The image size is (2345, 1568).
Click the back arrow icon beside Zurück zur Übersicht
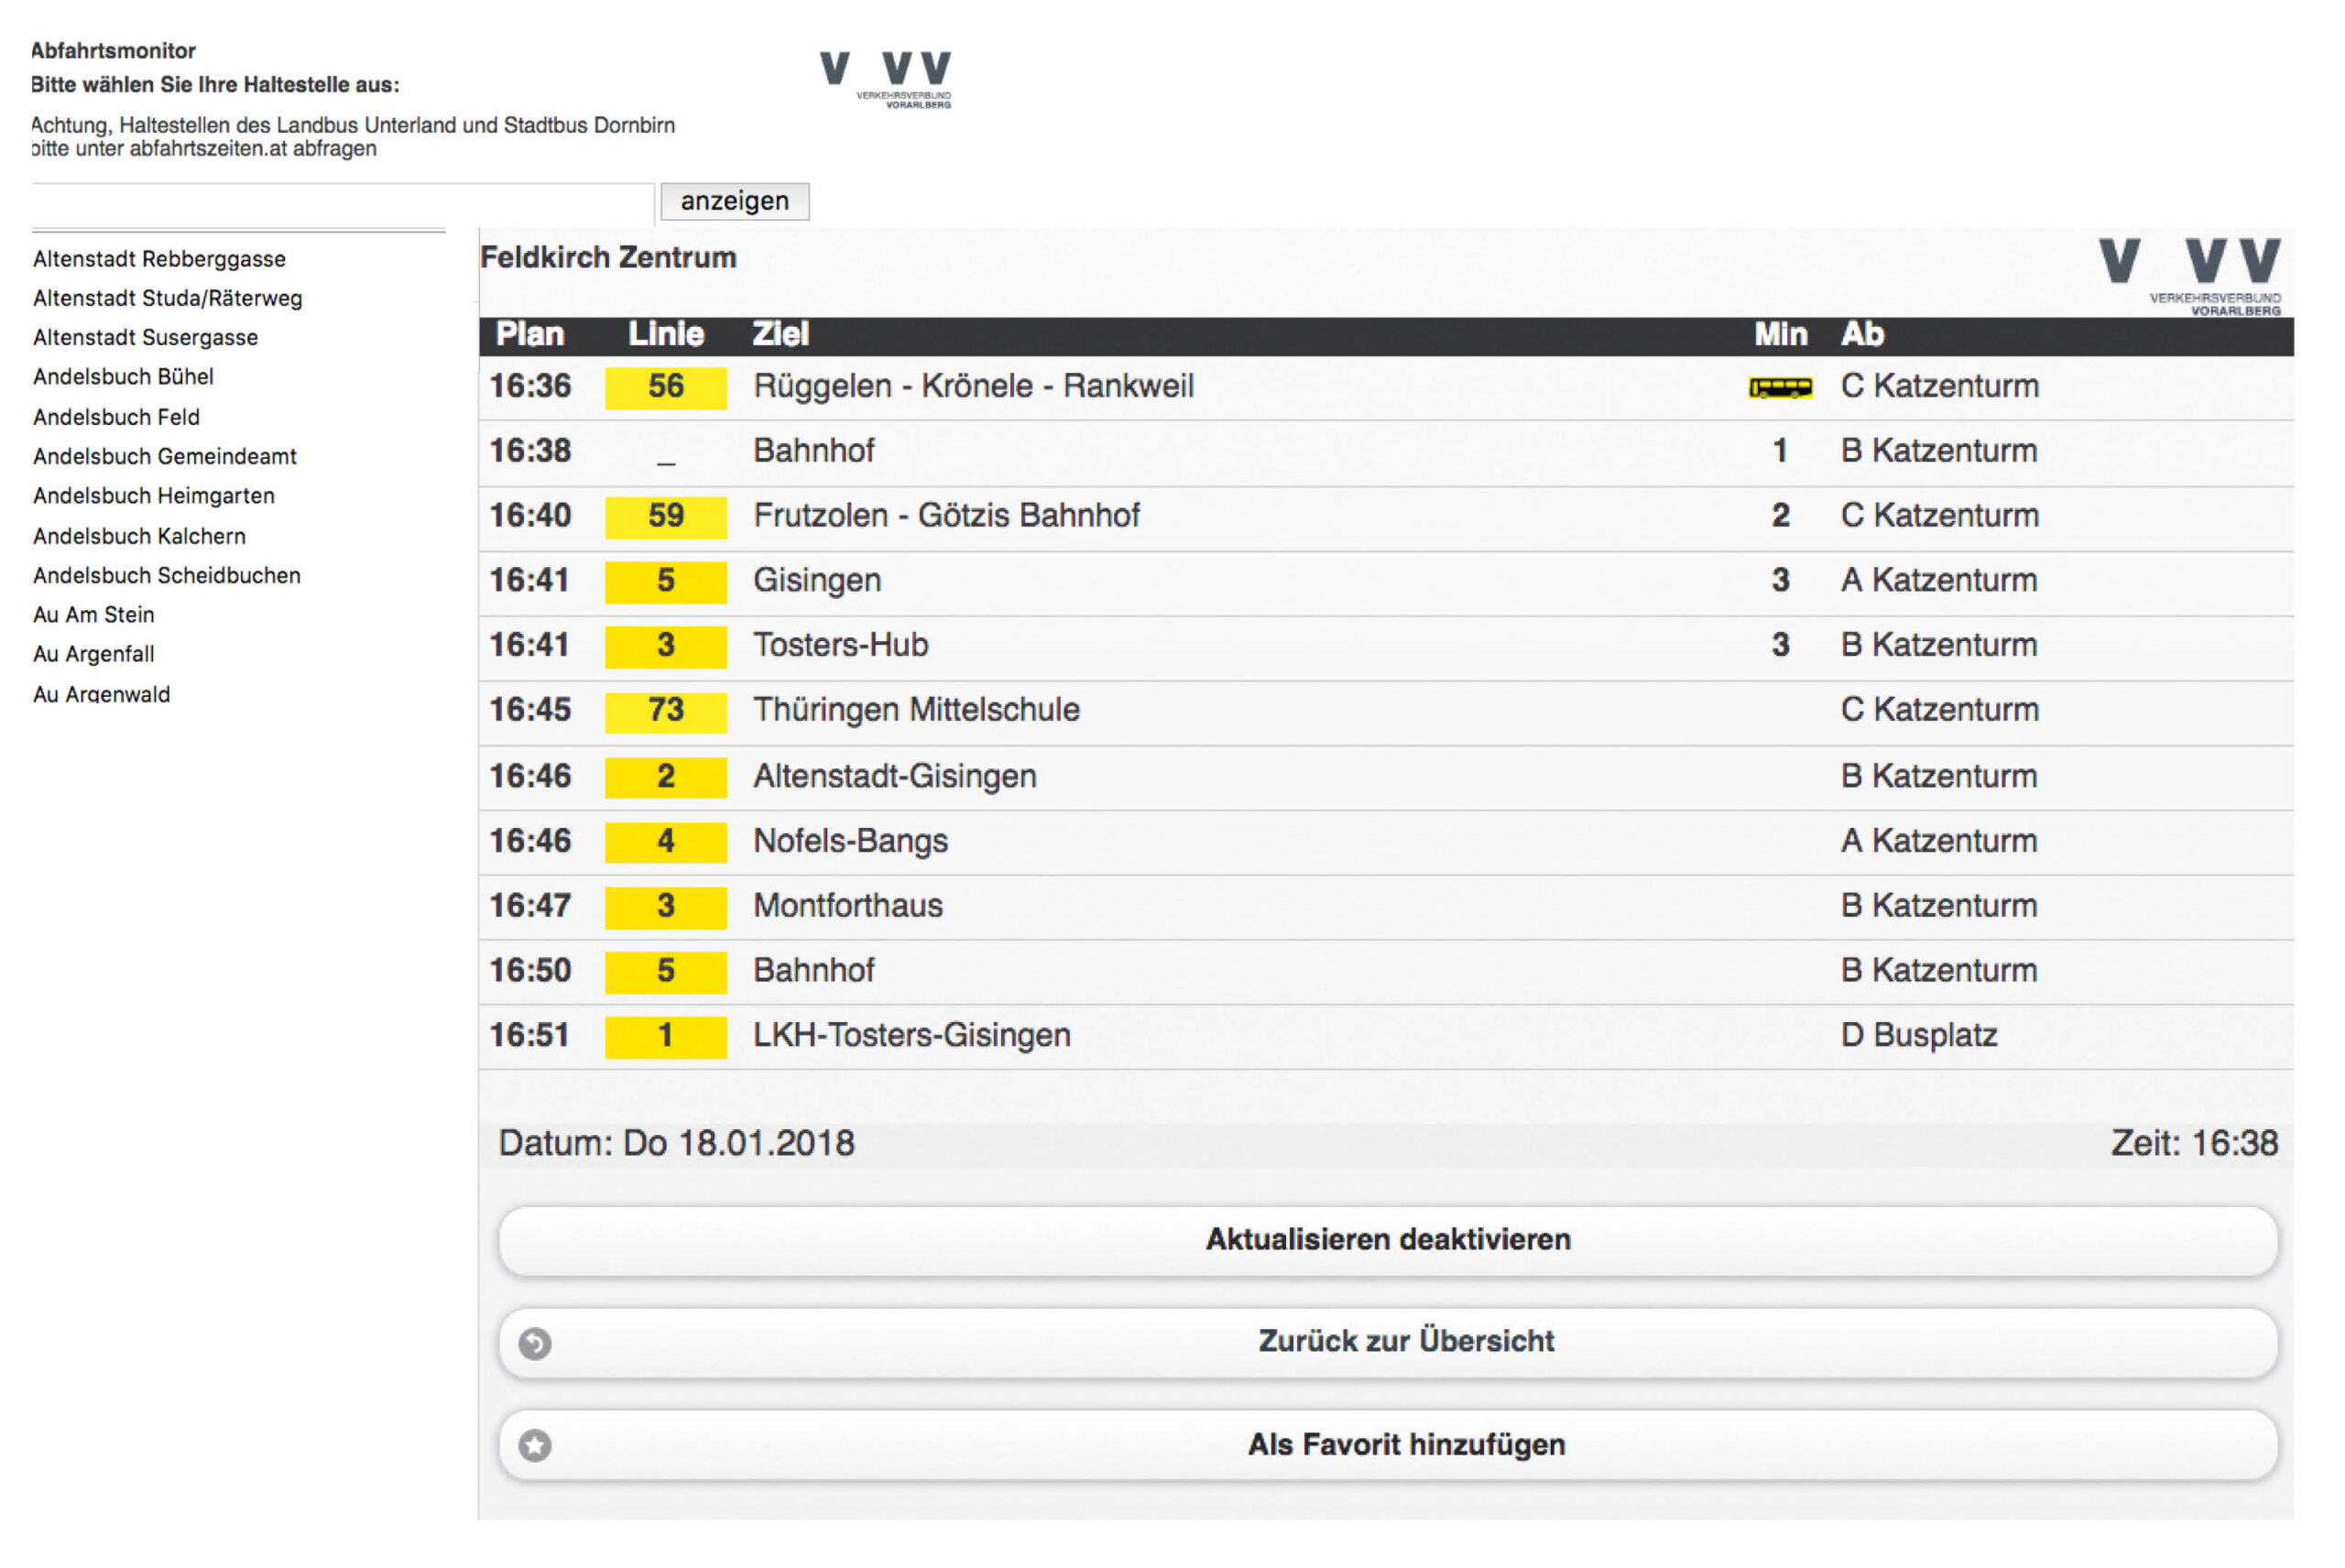pos(535,1343)
